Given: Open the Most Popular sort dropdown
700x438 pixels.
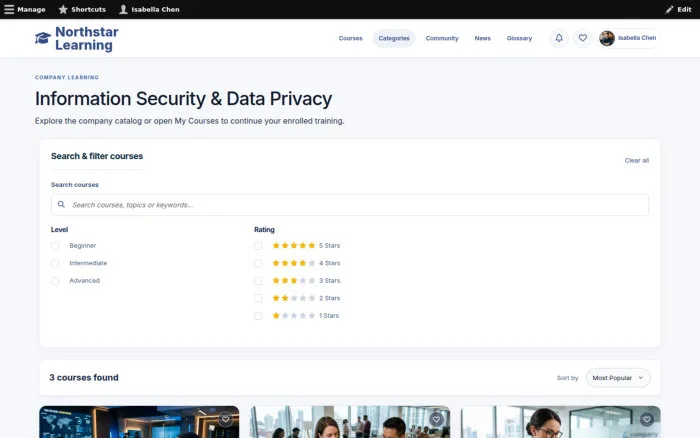Looking at the screenshot, I should (618, 378).
